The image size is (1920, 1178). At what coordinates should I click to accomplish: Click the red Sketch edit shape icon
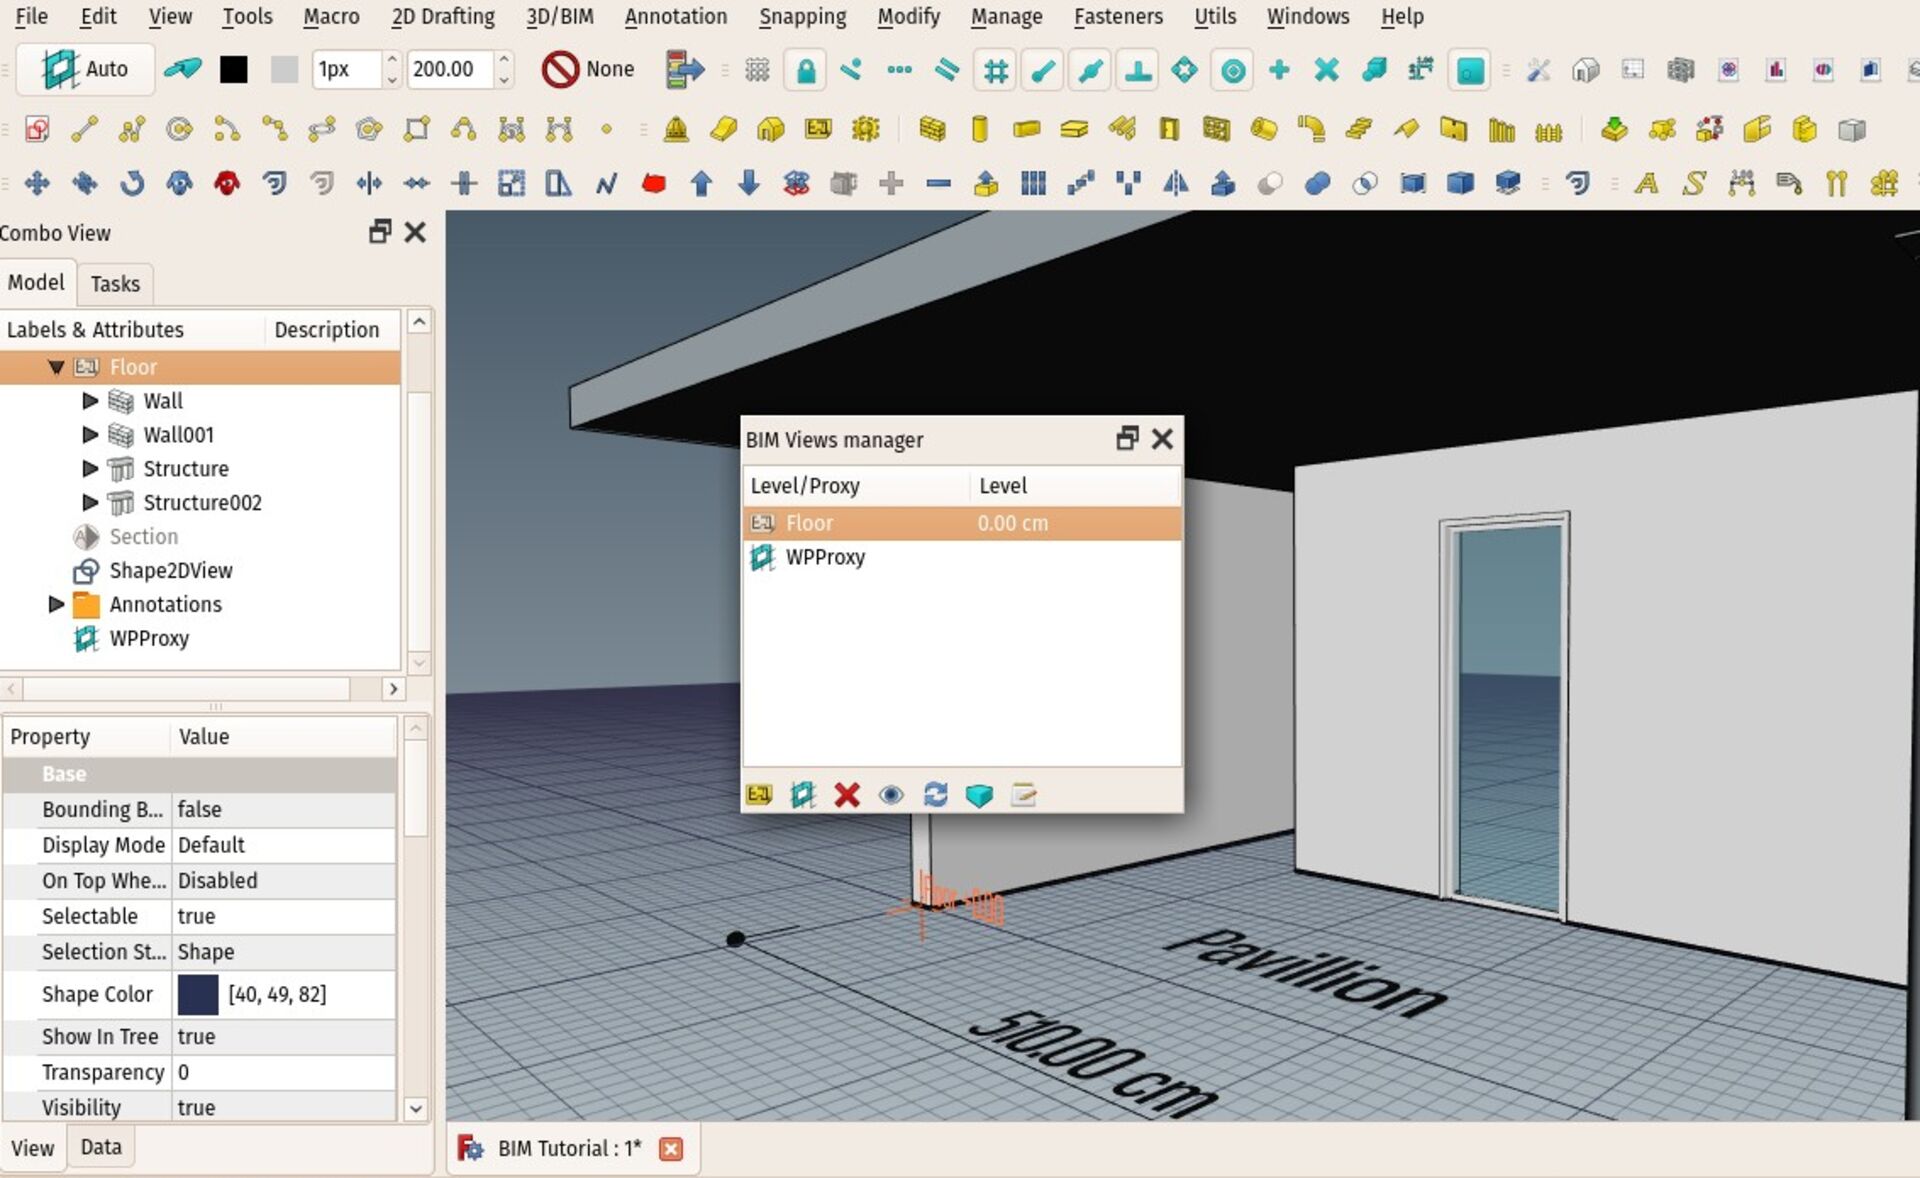point(654,183)
